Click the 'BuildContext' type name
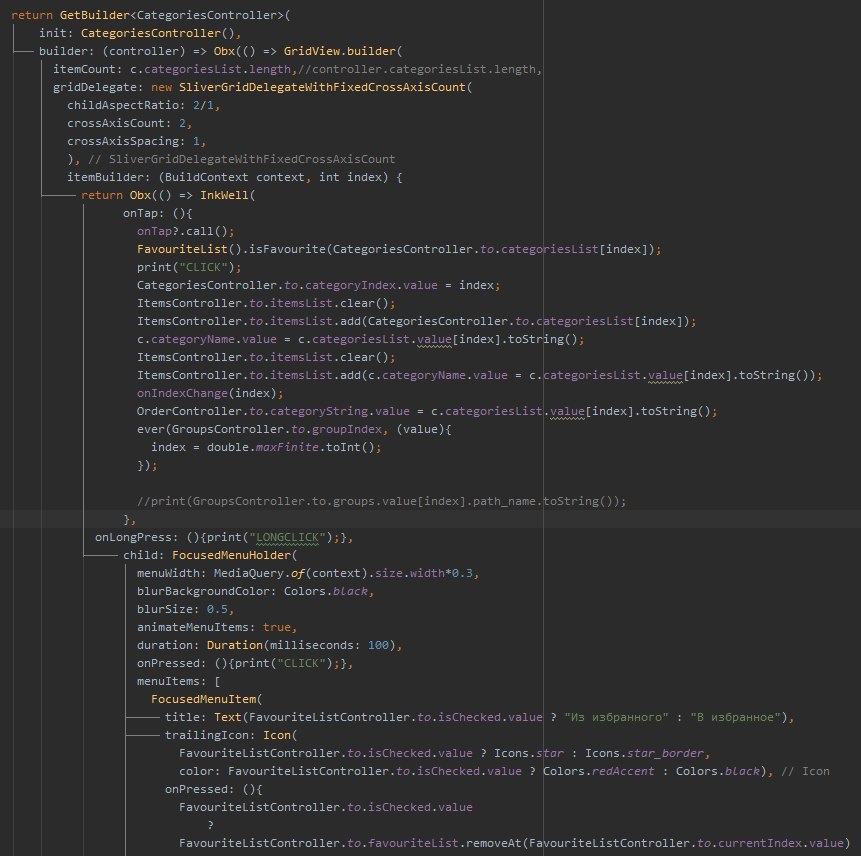The height and width of the screenshot is (856, 861). pos(206,177)
